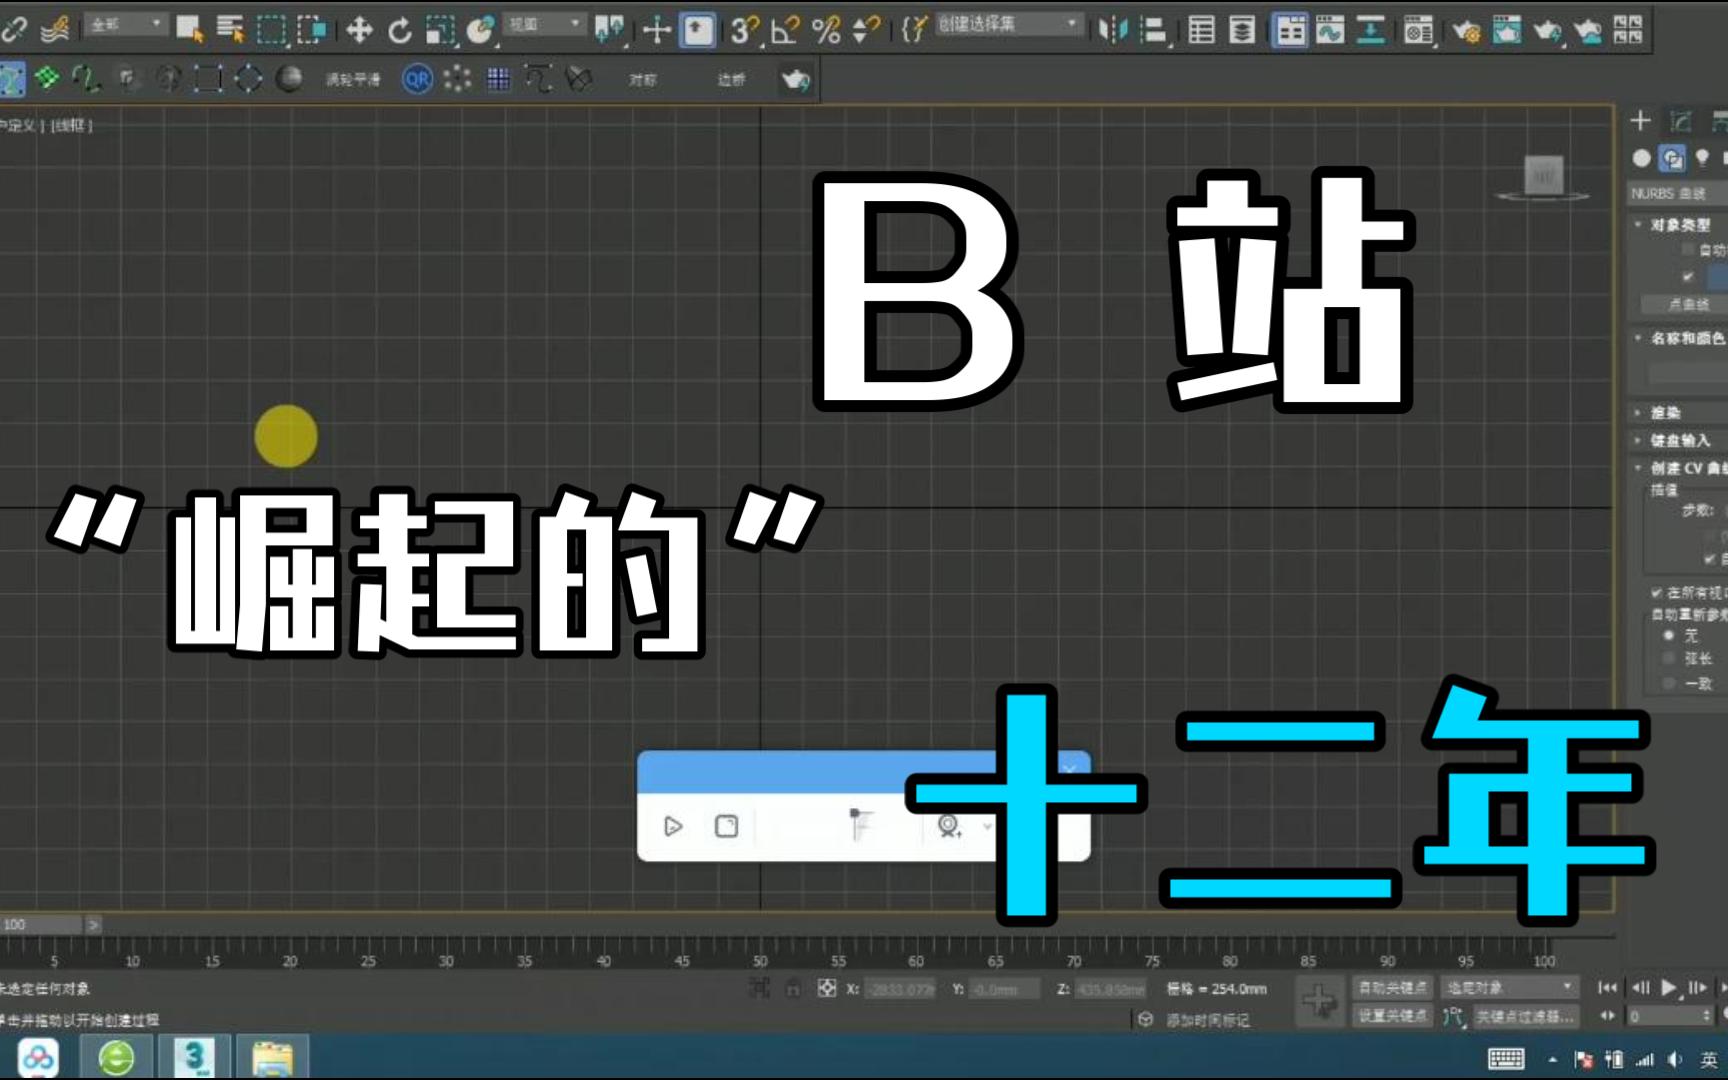Open the Modify panel tab
This screenshot has width=1728, height=1080.
click(x=1681, y=121)
